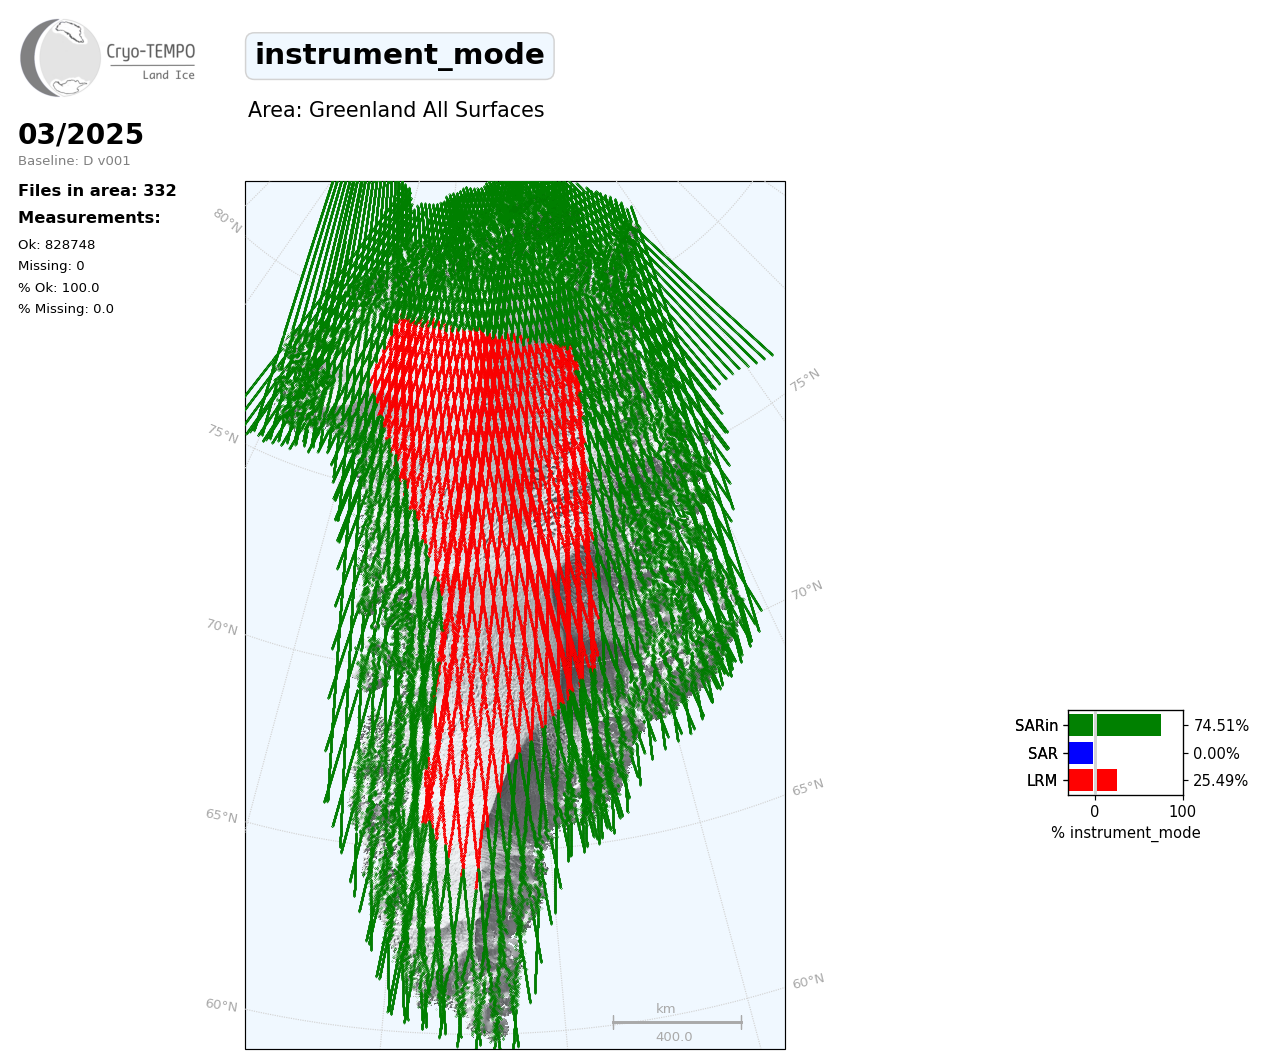The image size is (1272, 1060).
Task: Click the 25.49% value
Action: coord(1220,781)
